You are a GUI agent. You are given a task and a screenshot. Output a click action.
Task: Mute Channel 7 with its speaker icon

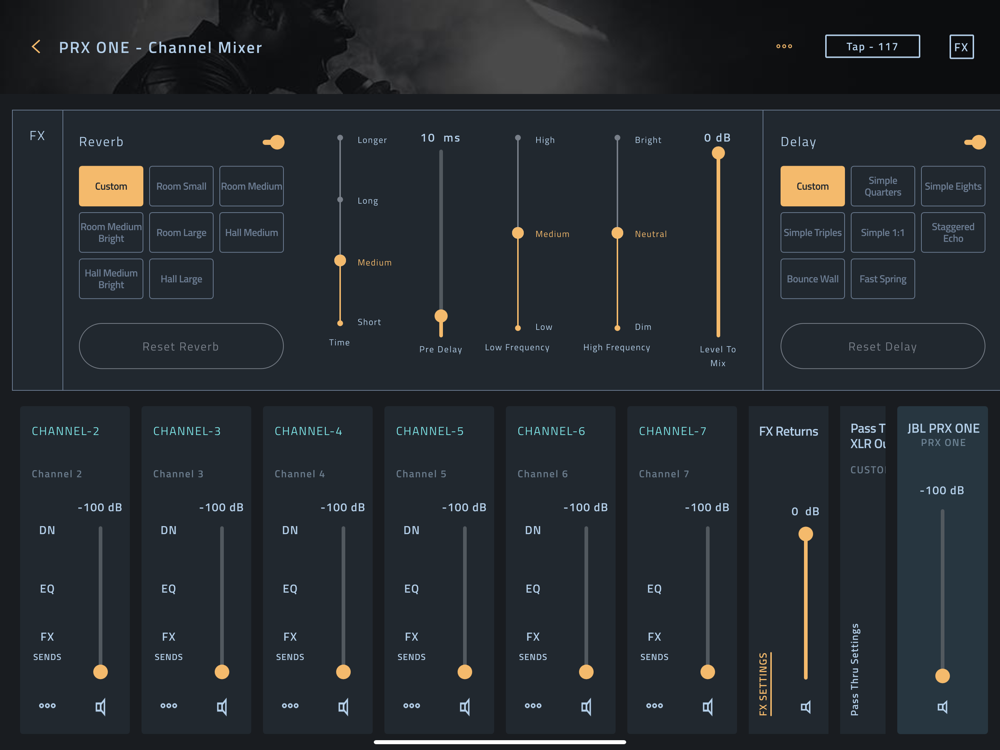[x=708, y=707]
